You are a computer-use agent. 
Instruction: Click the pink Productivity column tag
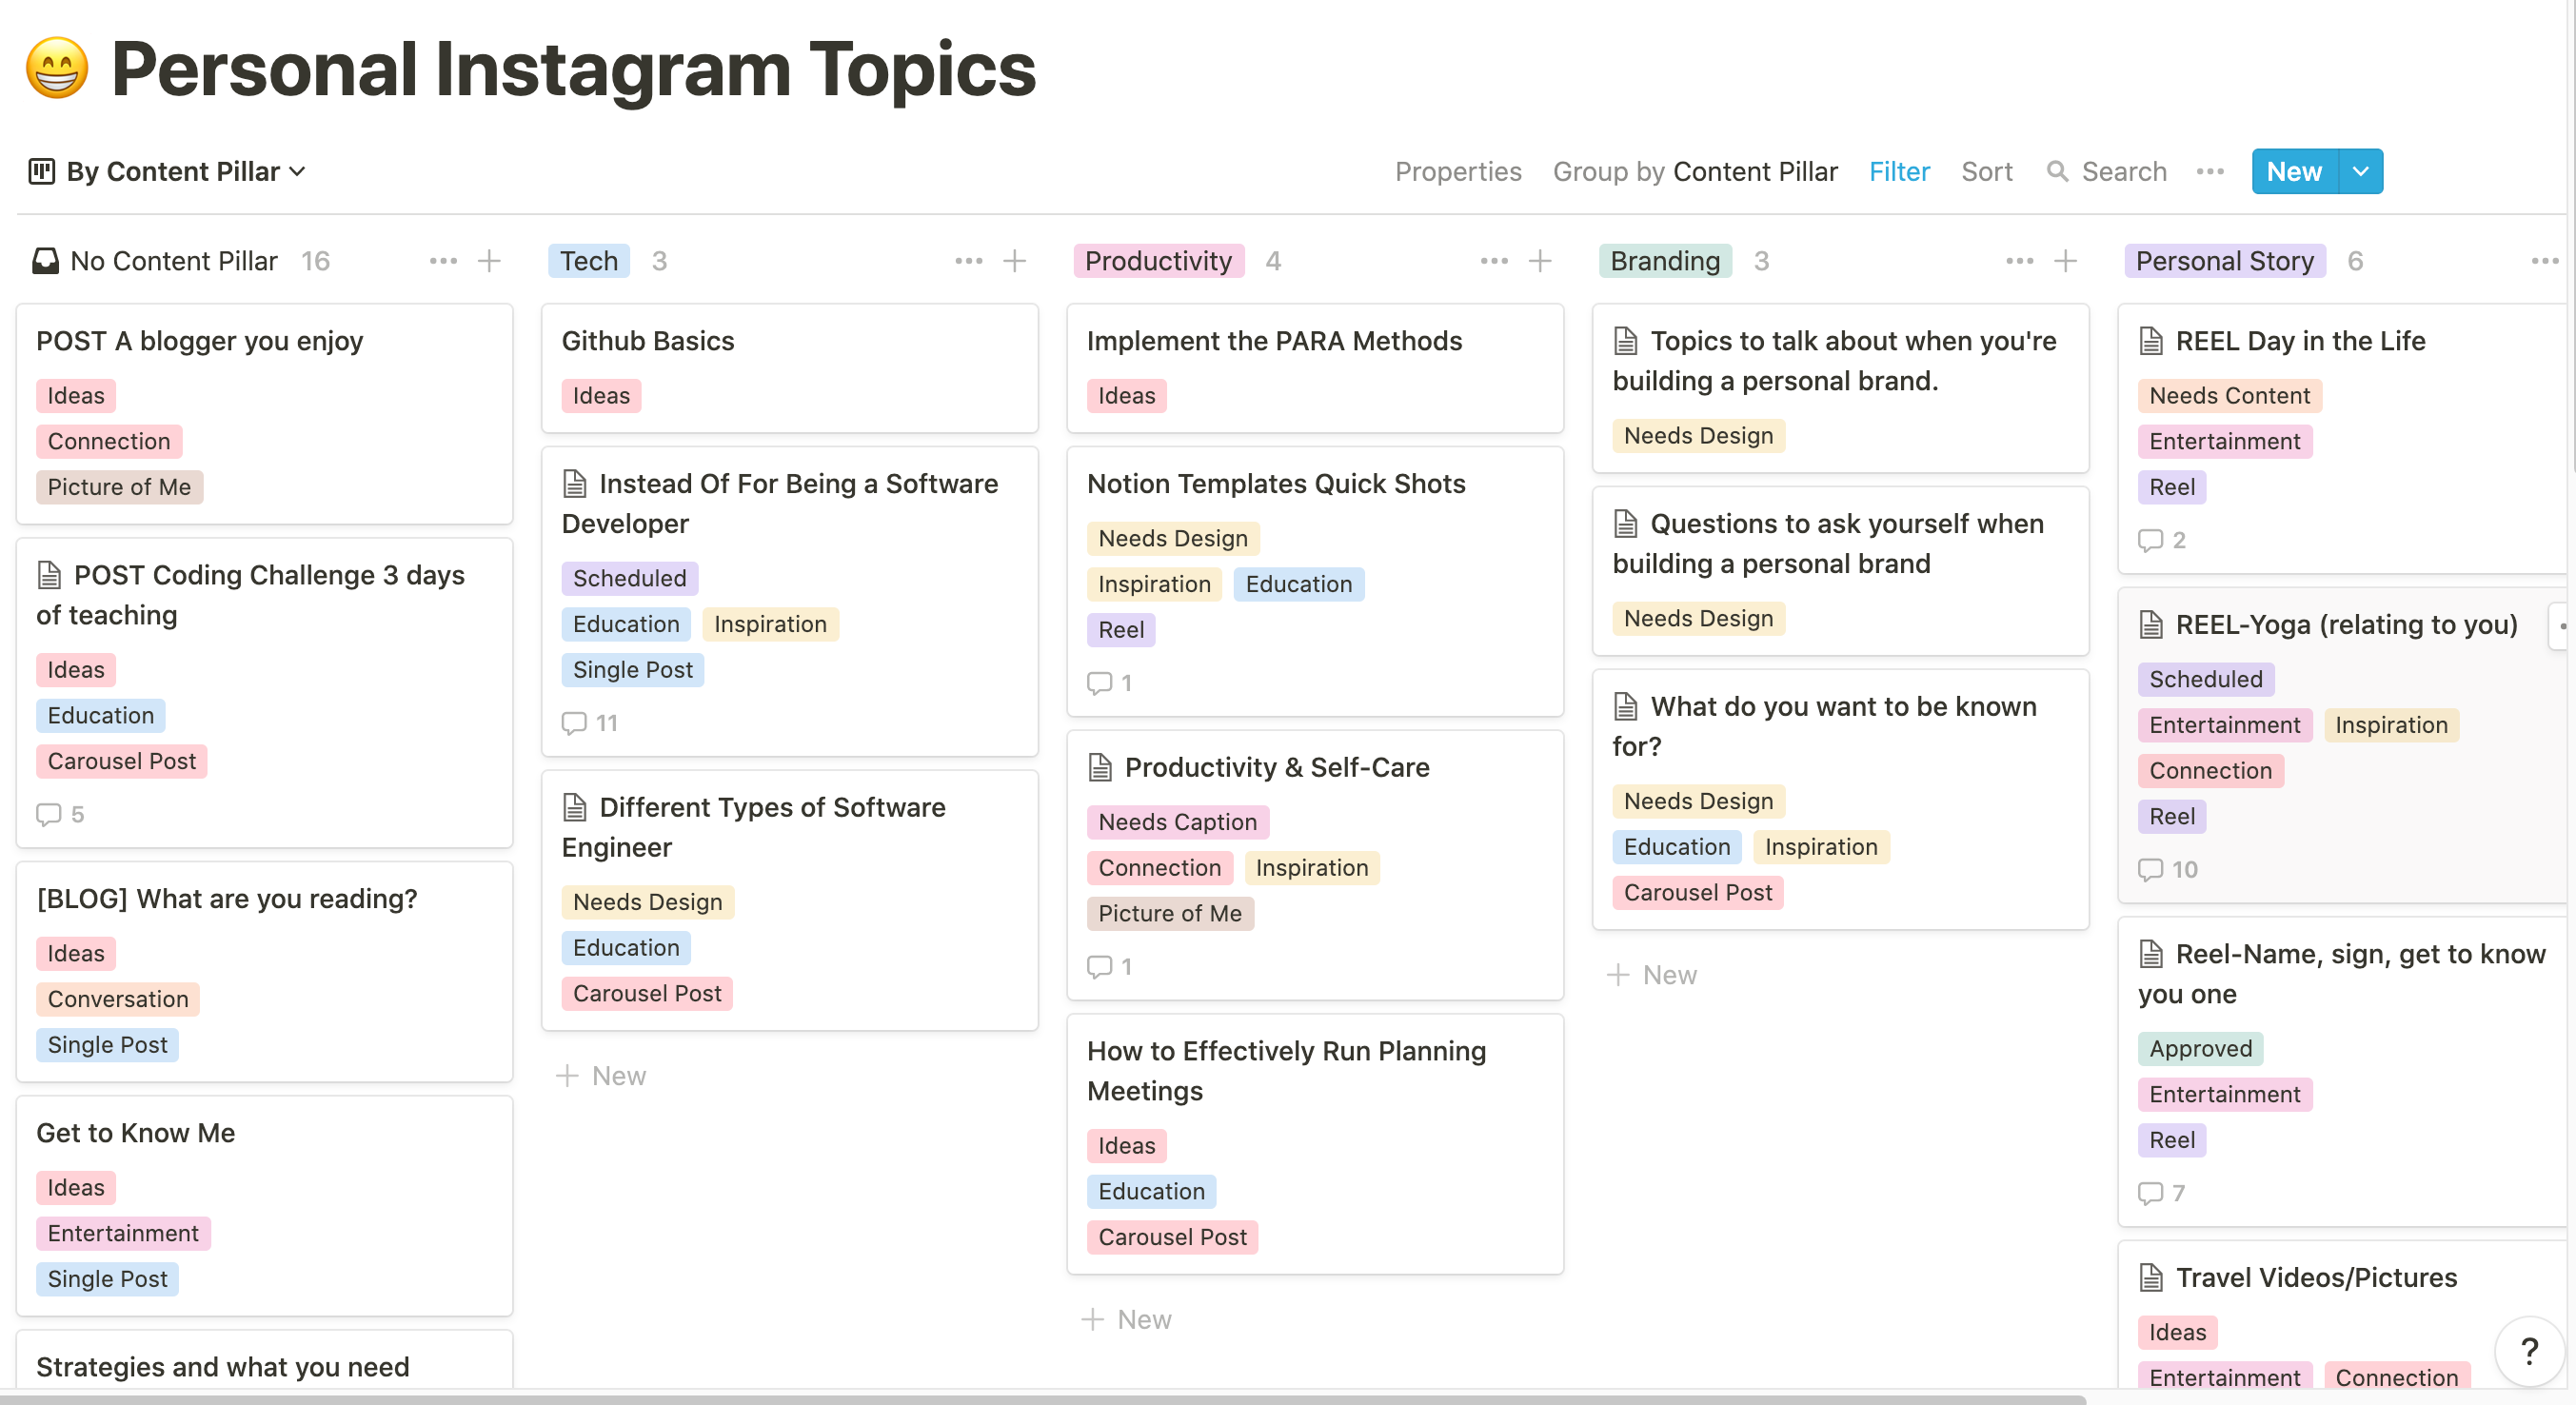pos(1158,261)
